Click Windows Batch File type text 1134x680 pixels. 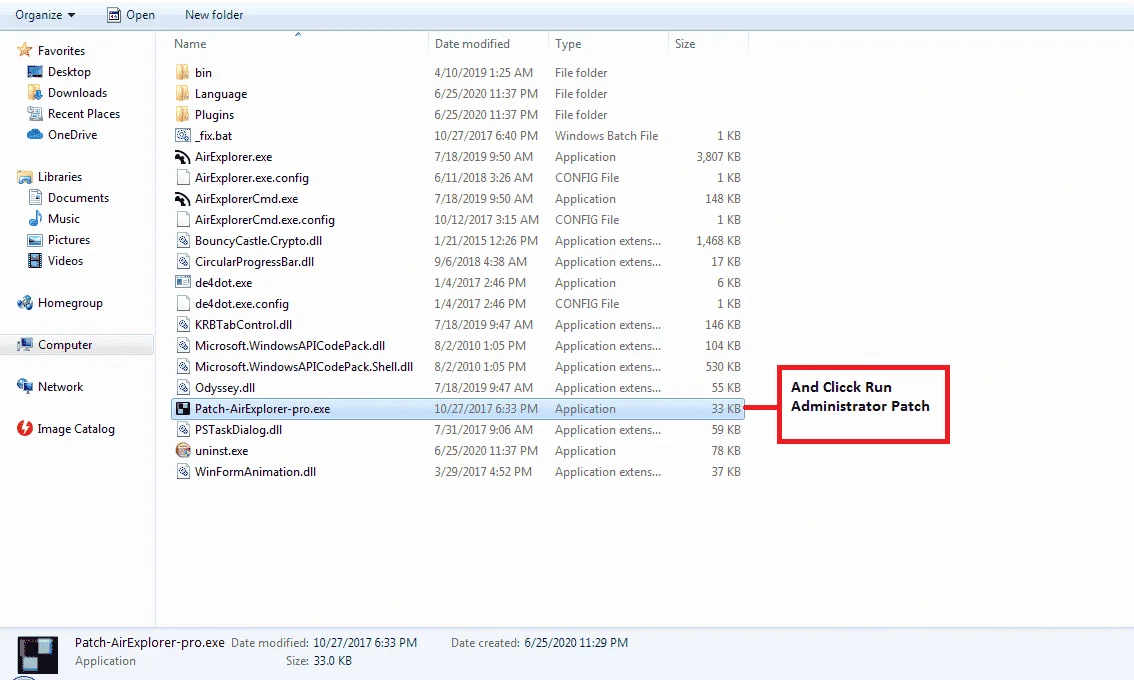pyautogui.click(x=606, y=135)
